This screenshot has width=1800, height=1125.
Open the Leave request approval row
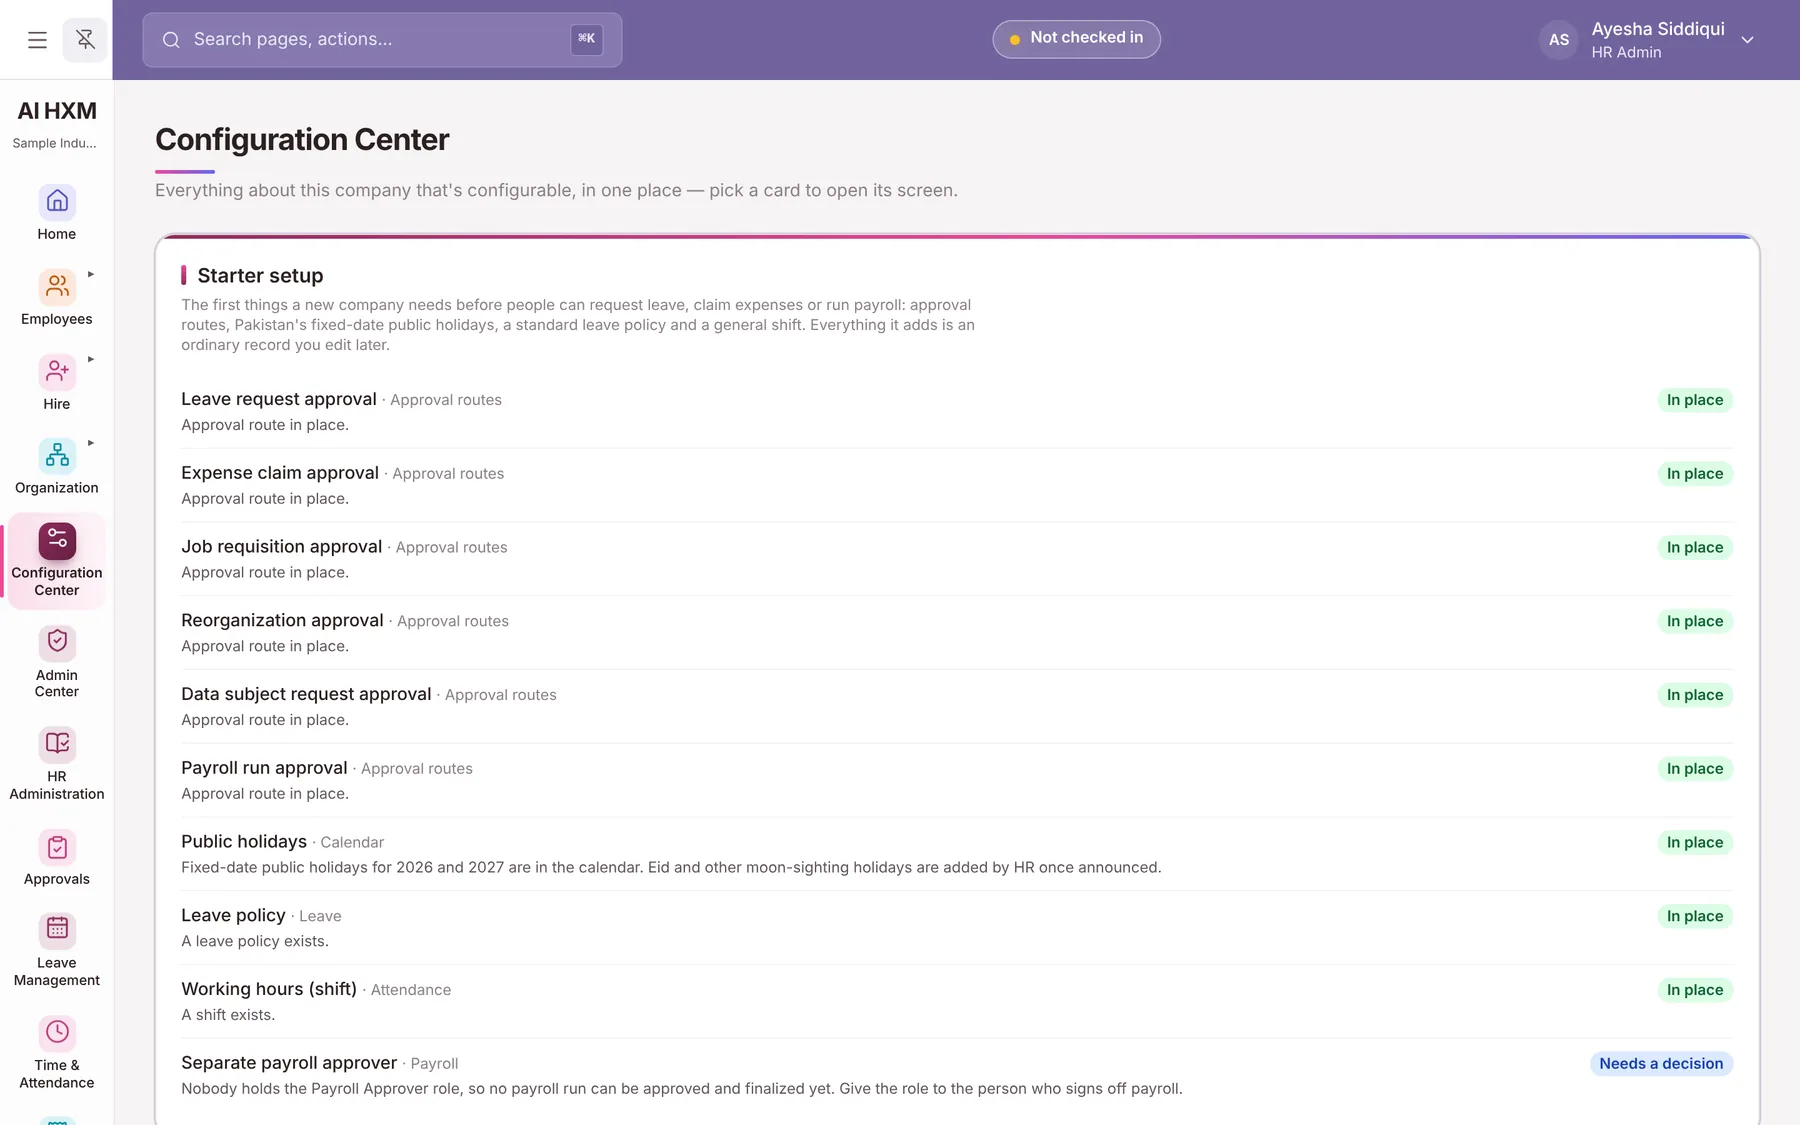coord(956,411)
